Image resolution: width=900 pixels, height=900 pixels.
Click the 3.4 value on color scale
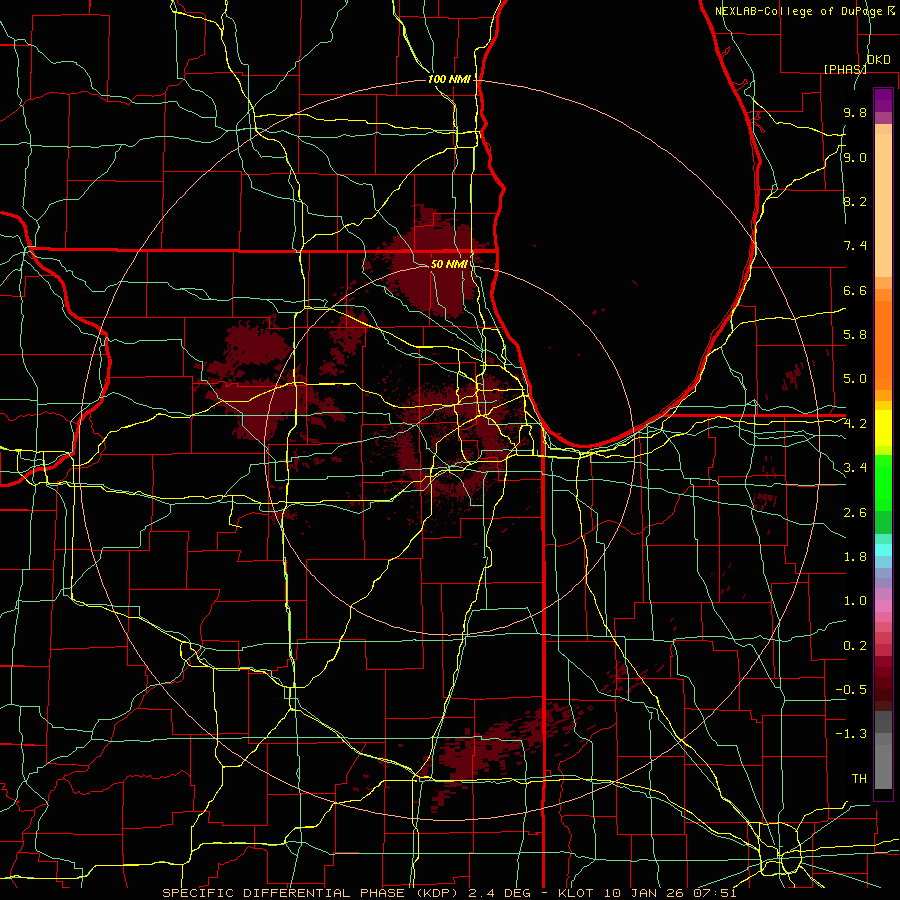point(855,468)
